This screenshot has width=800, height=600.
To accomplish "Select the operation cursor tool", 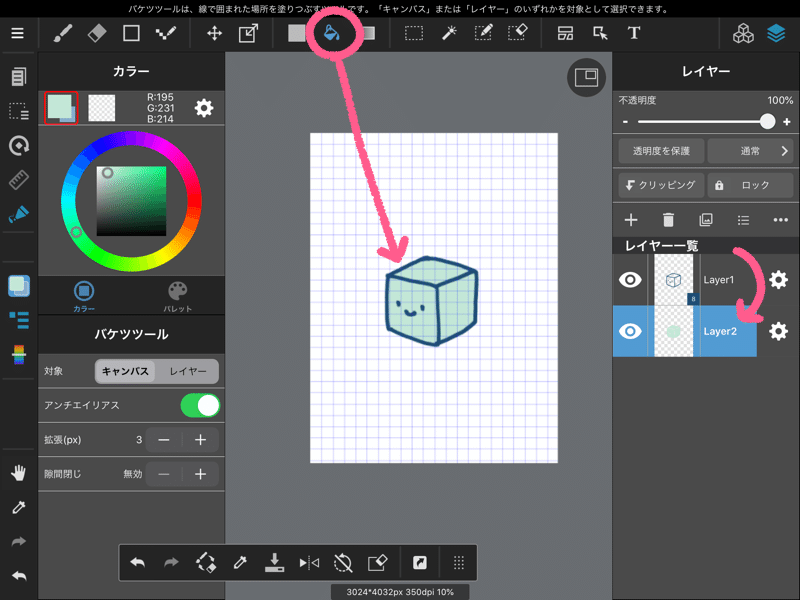I will pos(600,34).
